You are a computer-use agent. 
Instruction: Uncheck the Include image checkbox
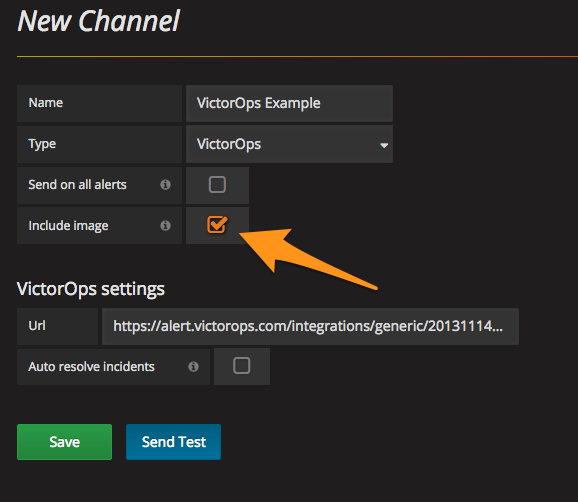click(217, 224)
